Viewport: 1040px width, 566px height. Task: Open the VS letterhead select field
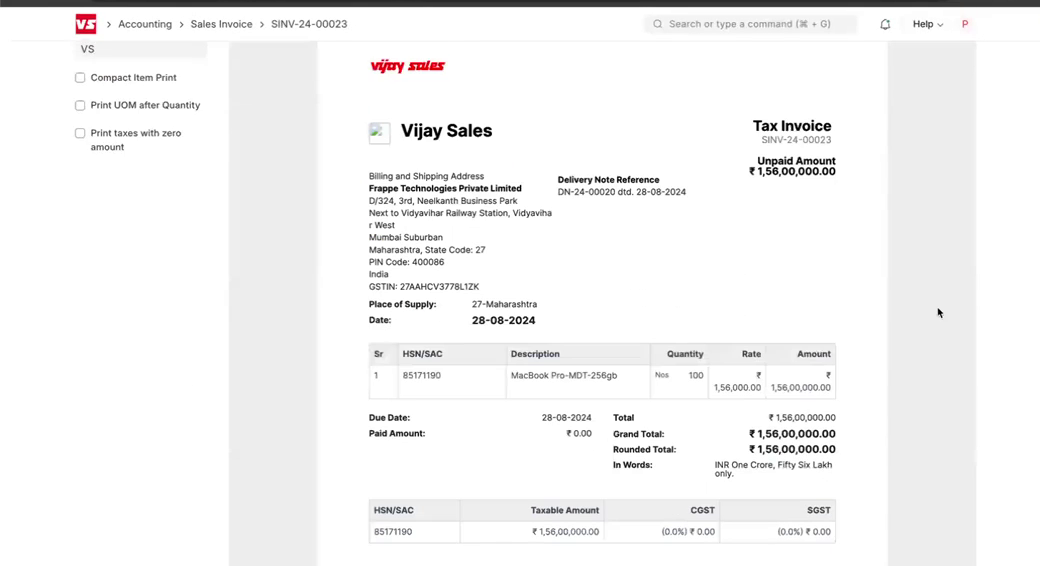tap(141, 49)
